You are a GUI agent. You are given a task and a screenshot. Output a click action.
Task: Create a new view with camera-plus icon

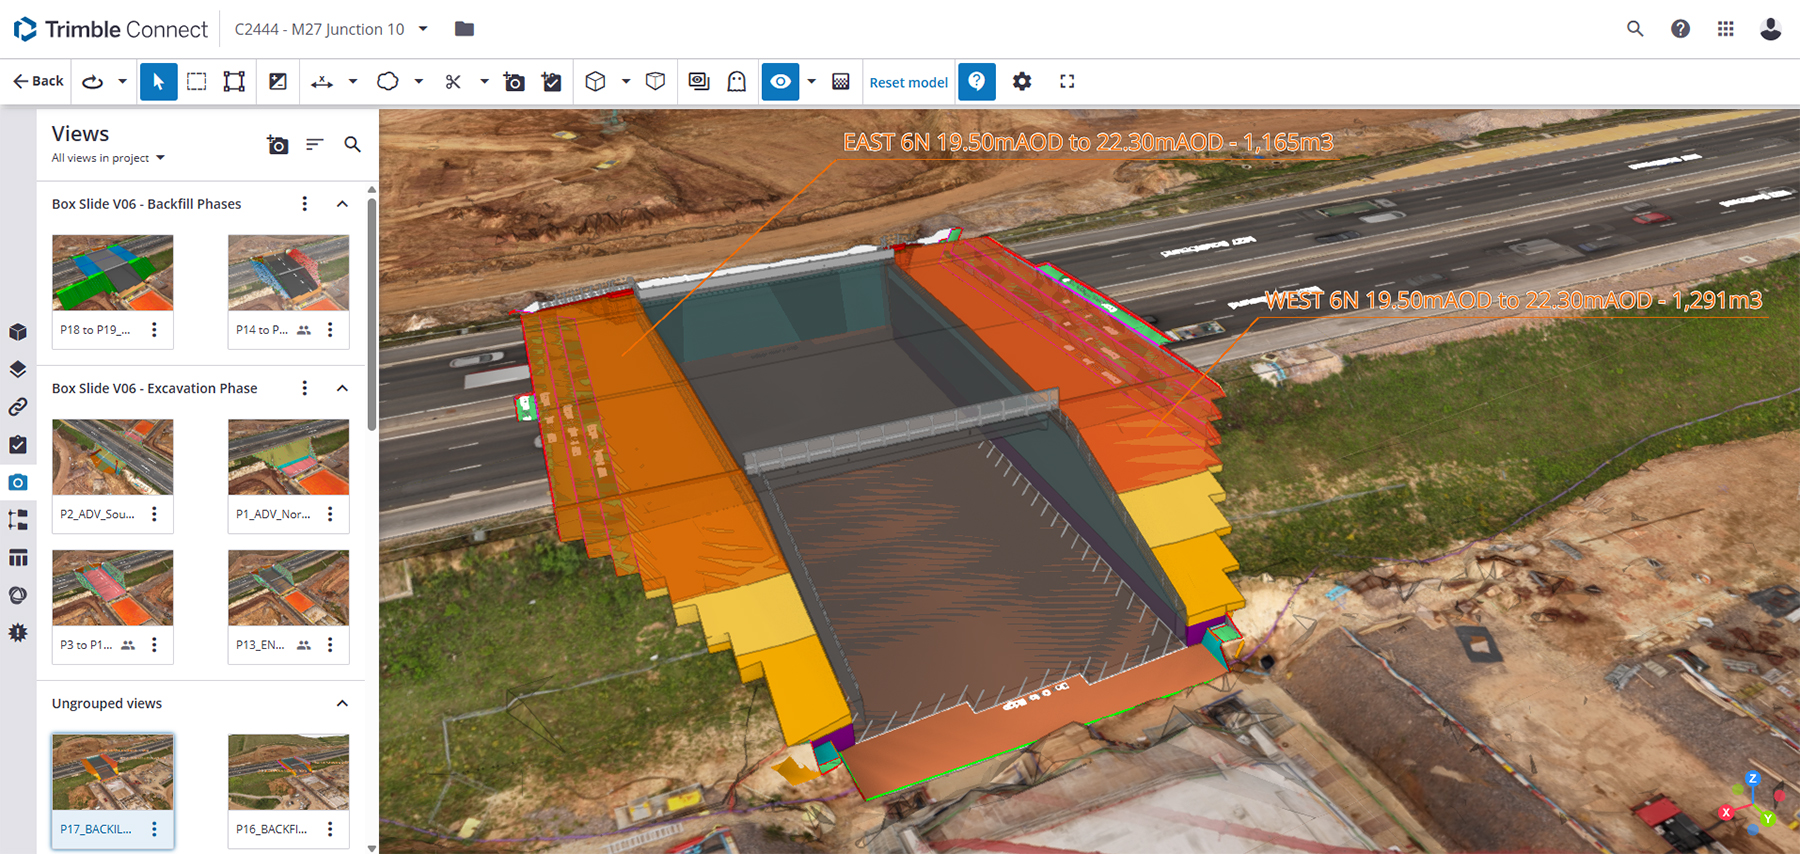pyautogui.click(x=277, y=145)
